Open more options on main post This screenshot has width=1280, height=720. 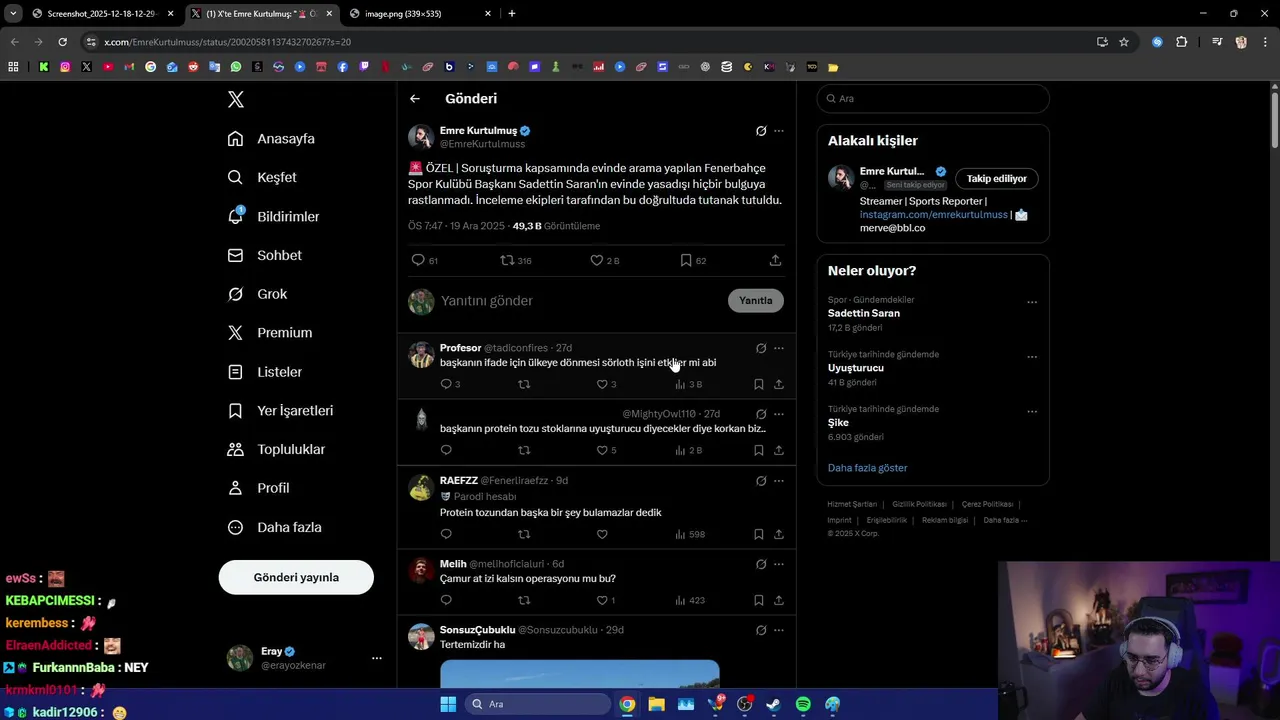pyautogui.click(x=779, y=131)
